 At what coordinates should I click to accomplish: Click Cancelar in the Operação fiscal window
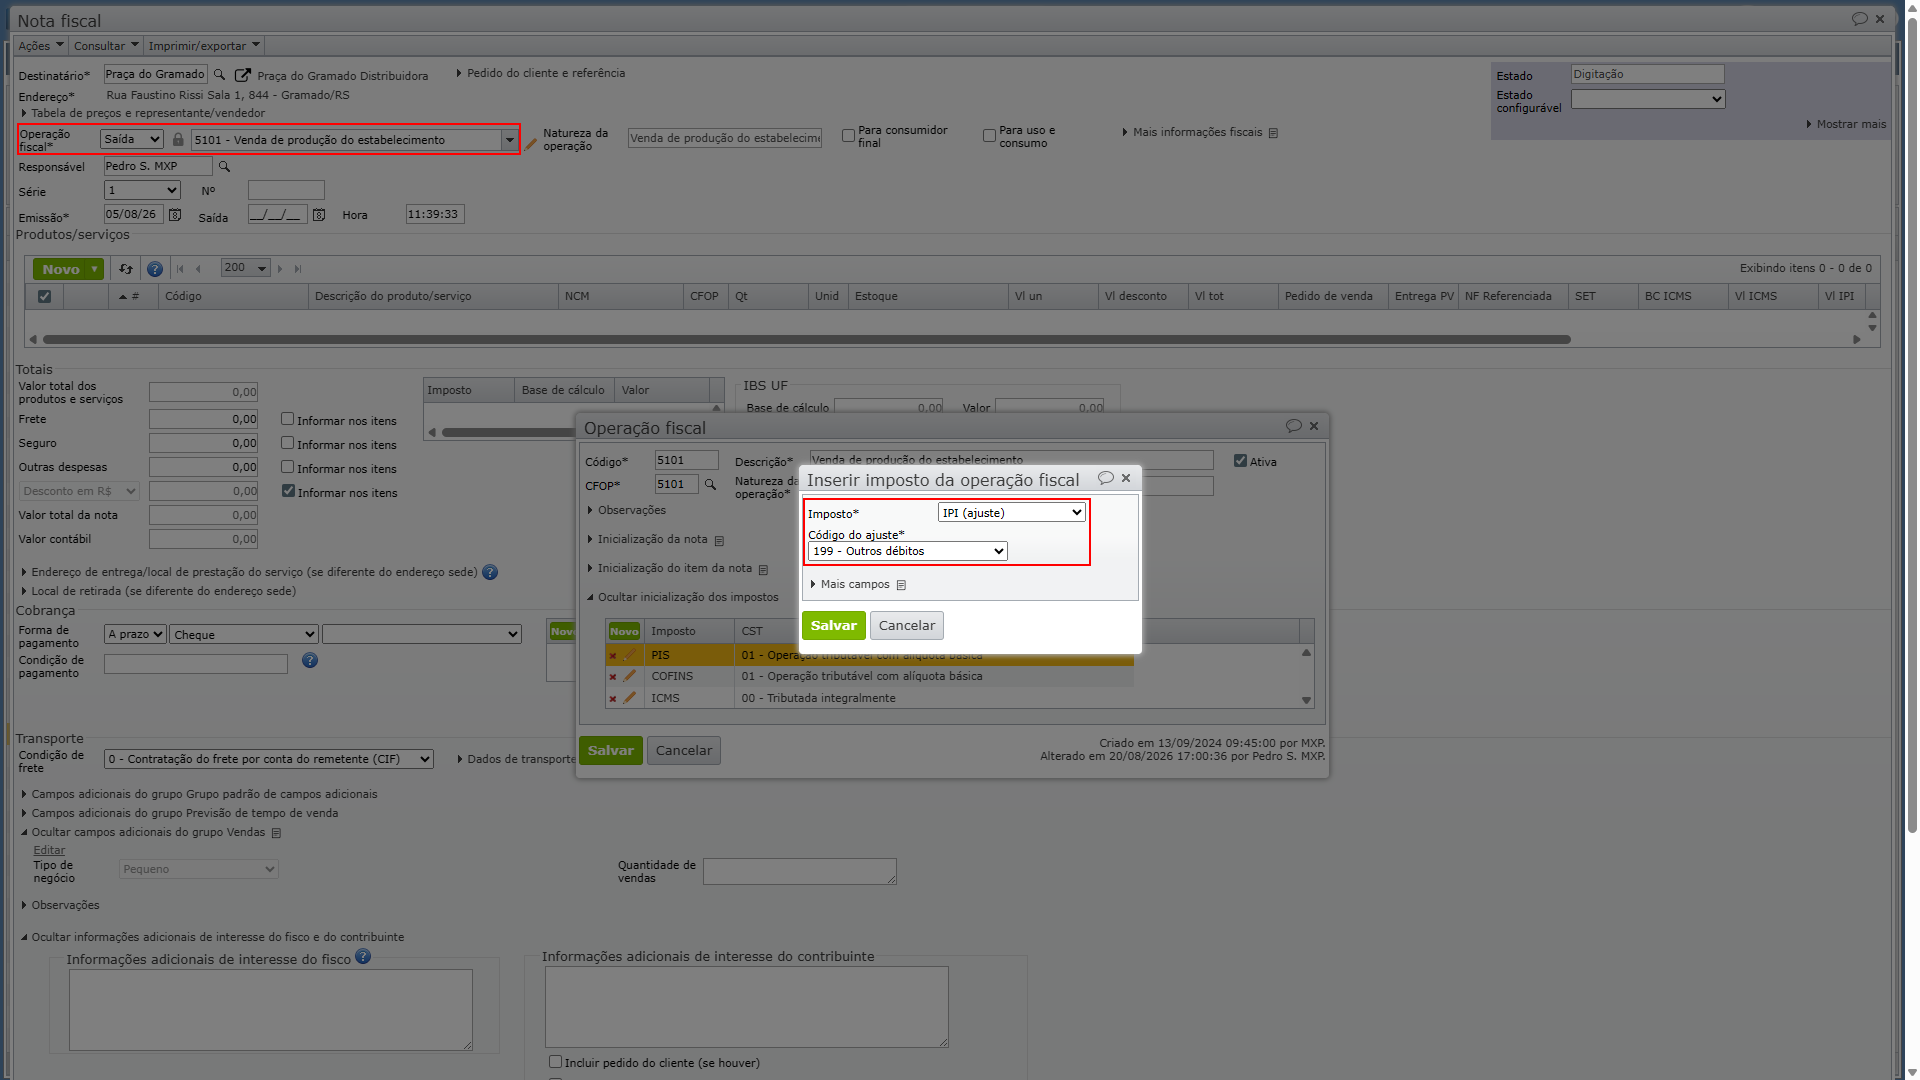pyautogui.click(x=684, y=751)
